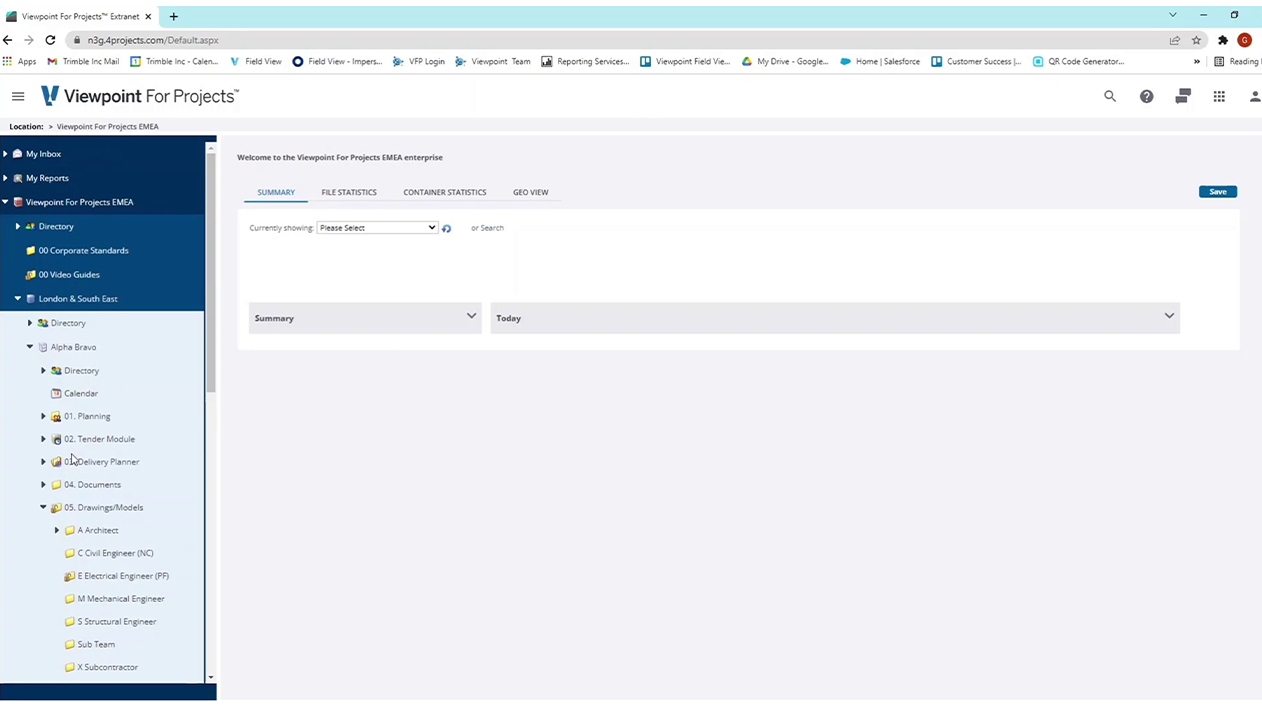Select the M Mechanical Engineer folder
This screenshot has height=708, width=1262.
pyautogui.click(x=120, y=598)
